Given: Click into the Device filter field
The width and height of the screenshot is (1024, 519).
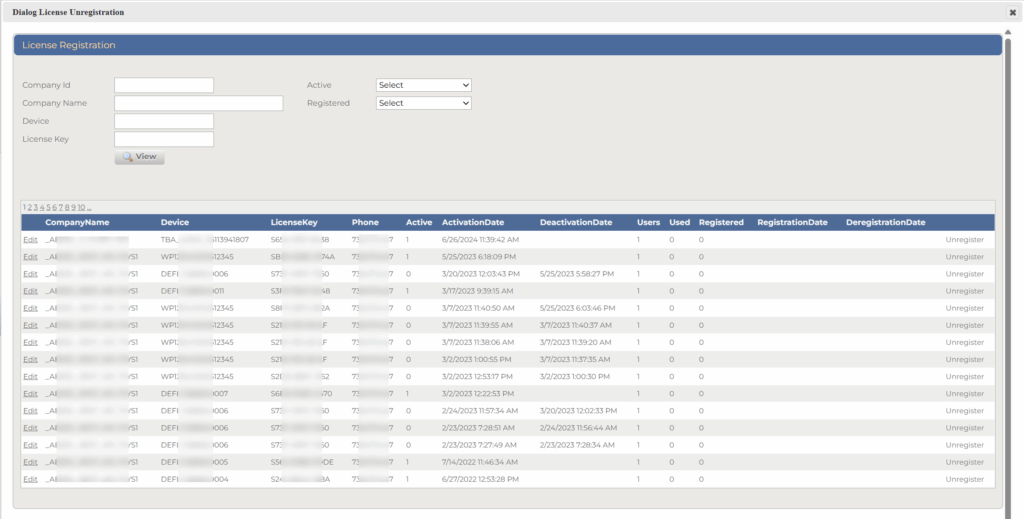Looking at the screenshot, I should point(164,121).
